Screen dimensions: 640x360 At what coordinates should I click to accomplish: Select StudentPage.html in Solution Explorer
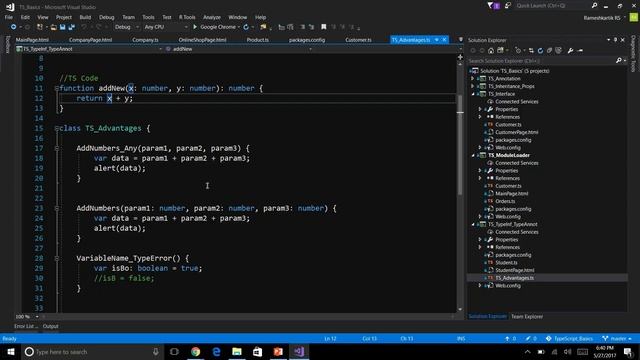pos(515,270)
